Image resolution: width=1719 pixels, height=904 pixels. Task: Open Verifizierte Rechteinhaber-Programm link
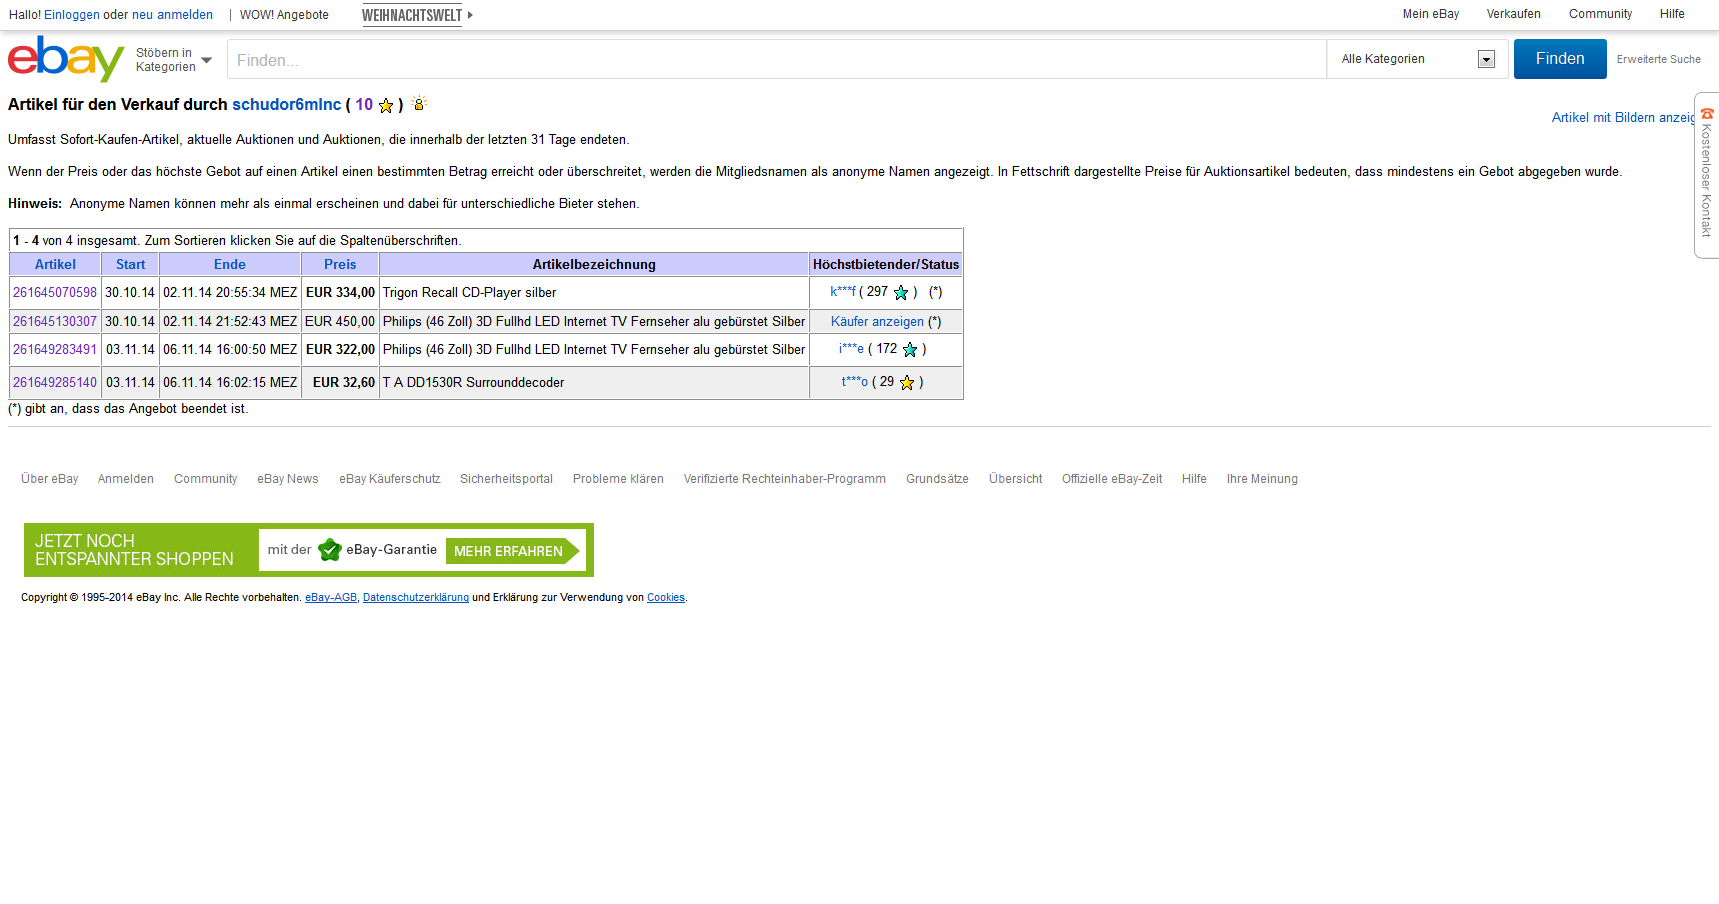click(x=785, y=479)
